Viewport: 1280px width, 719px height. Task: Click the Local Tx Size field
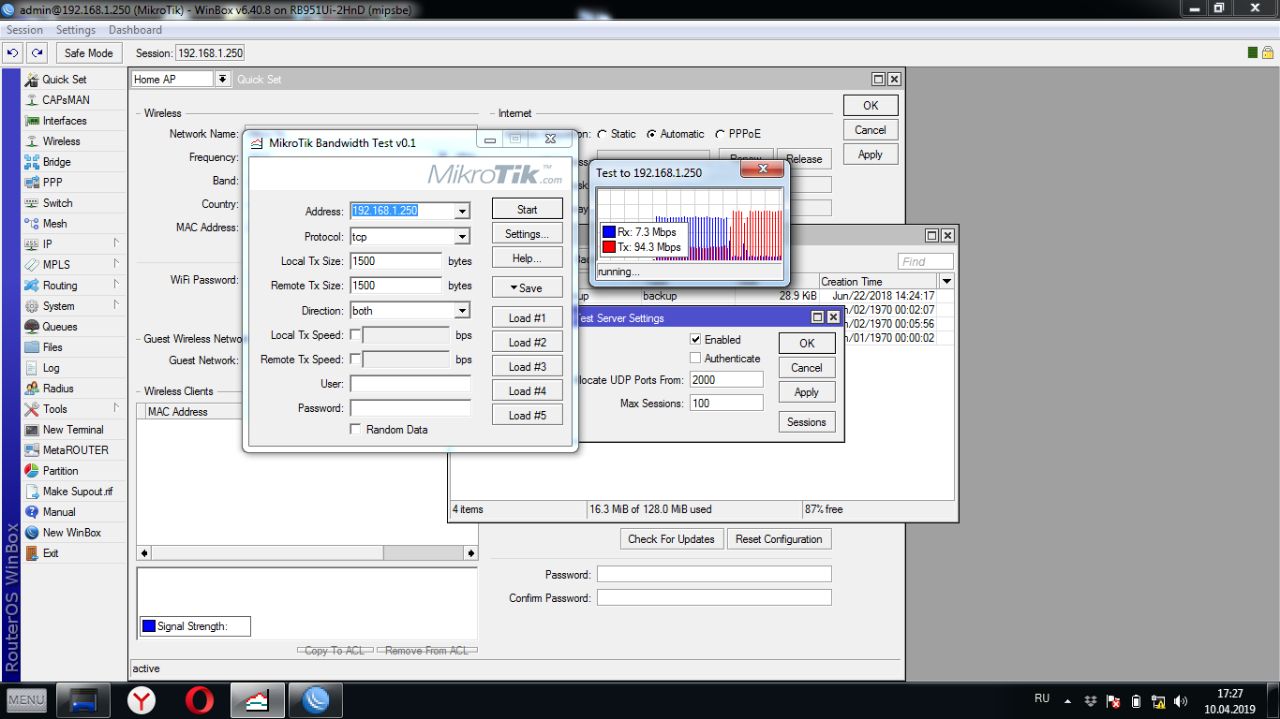[396, 261]
